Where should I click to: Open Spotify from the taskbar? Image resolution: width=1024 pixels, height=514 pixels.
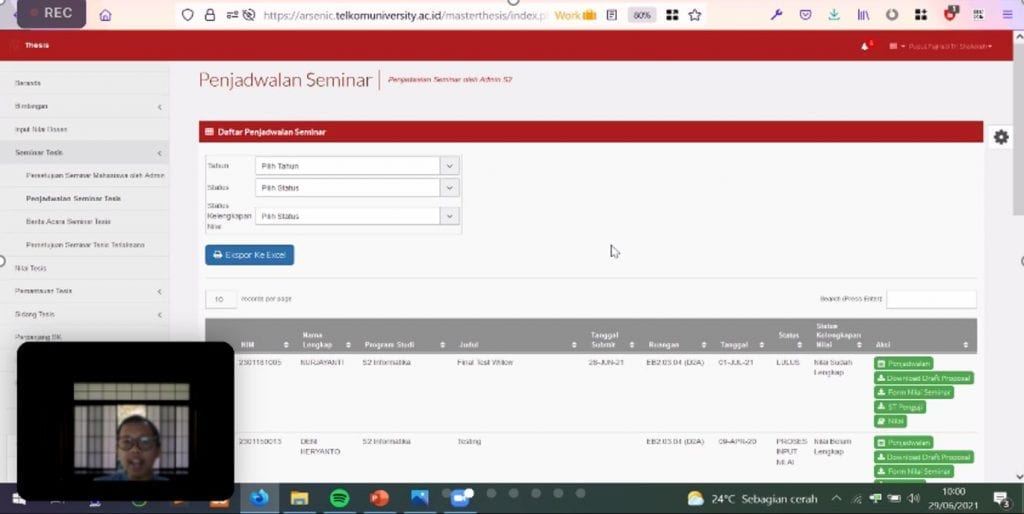(x=339, y=498)
